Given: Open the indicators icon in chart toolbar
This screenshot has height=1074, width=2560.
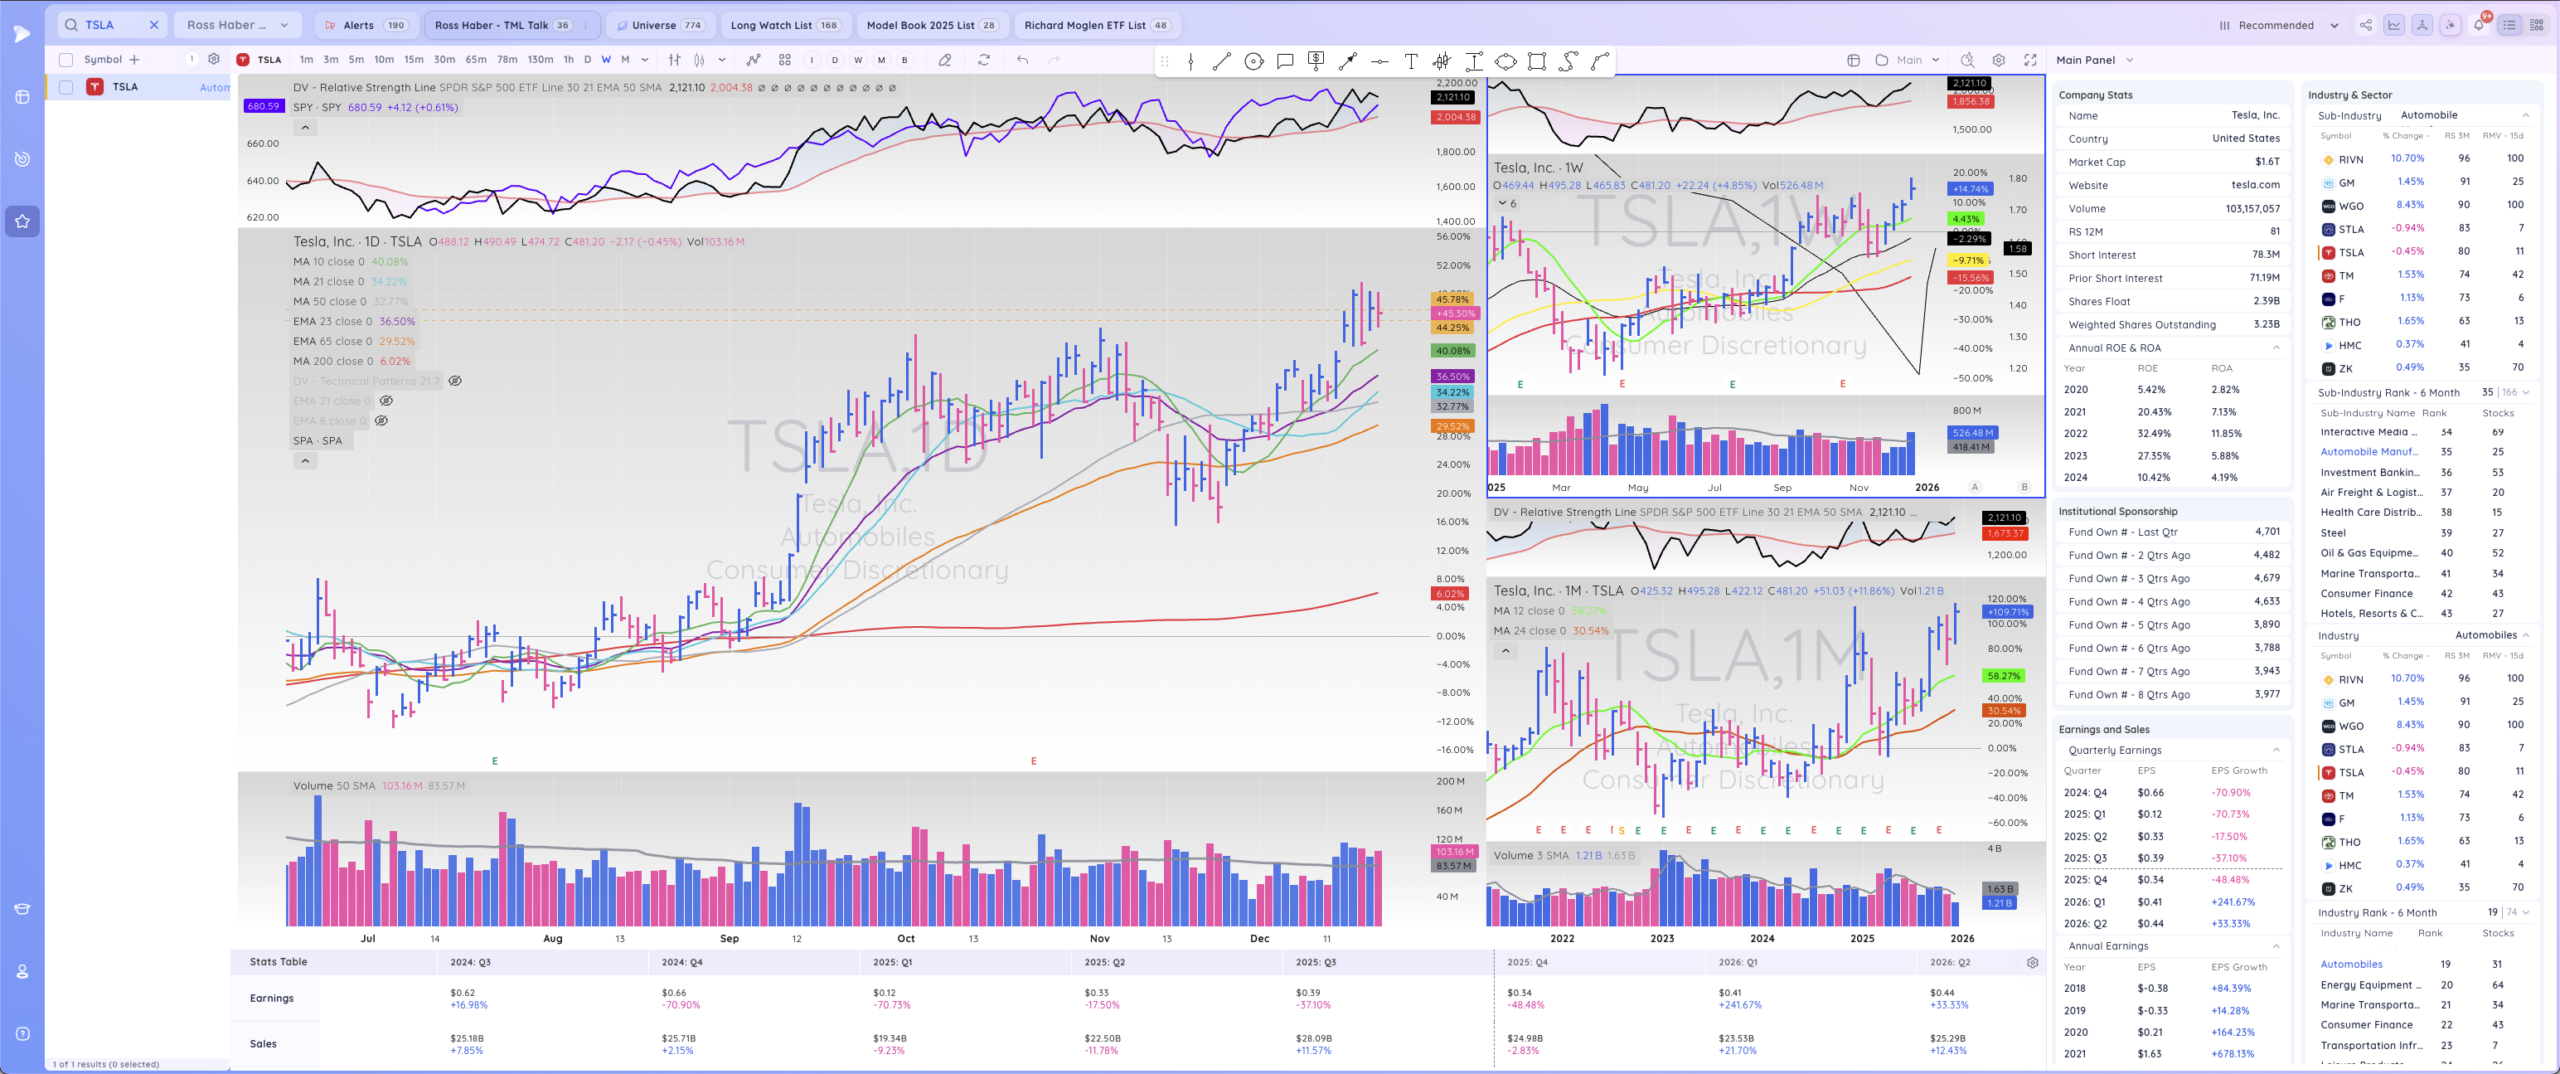Looking at the screenshot, I should pos(753,60).
